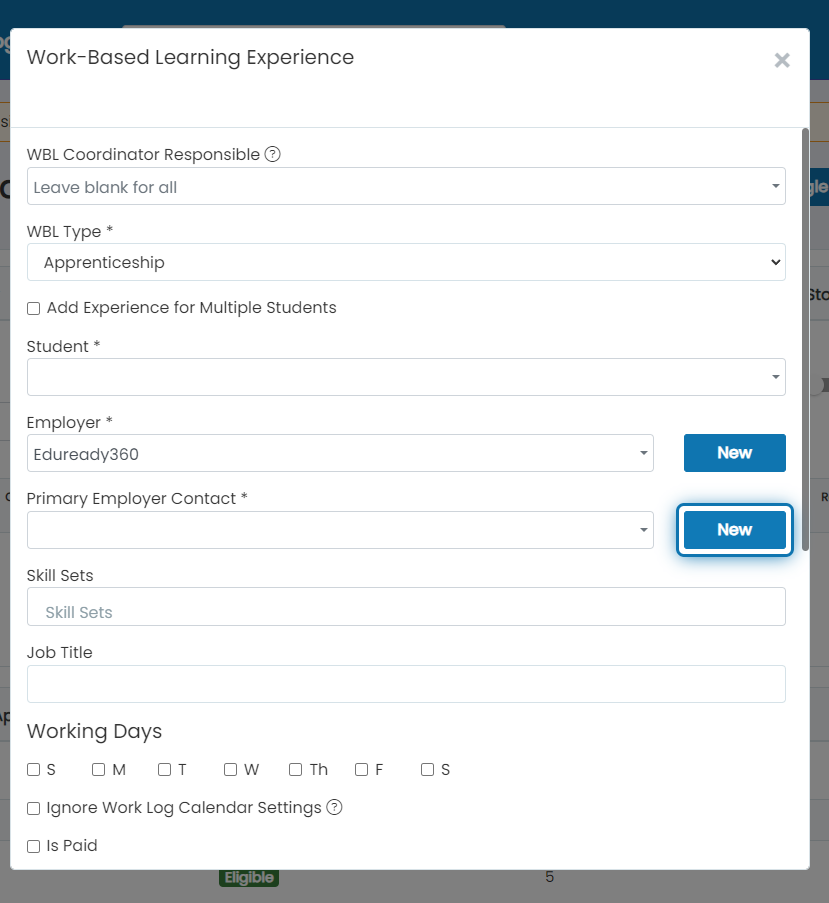Check Wednesday working day box
Image resolution: width=829 pixels, height=903 pixels.
click(230, 770)
